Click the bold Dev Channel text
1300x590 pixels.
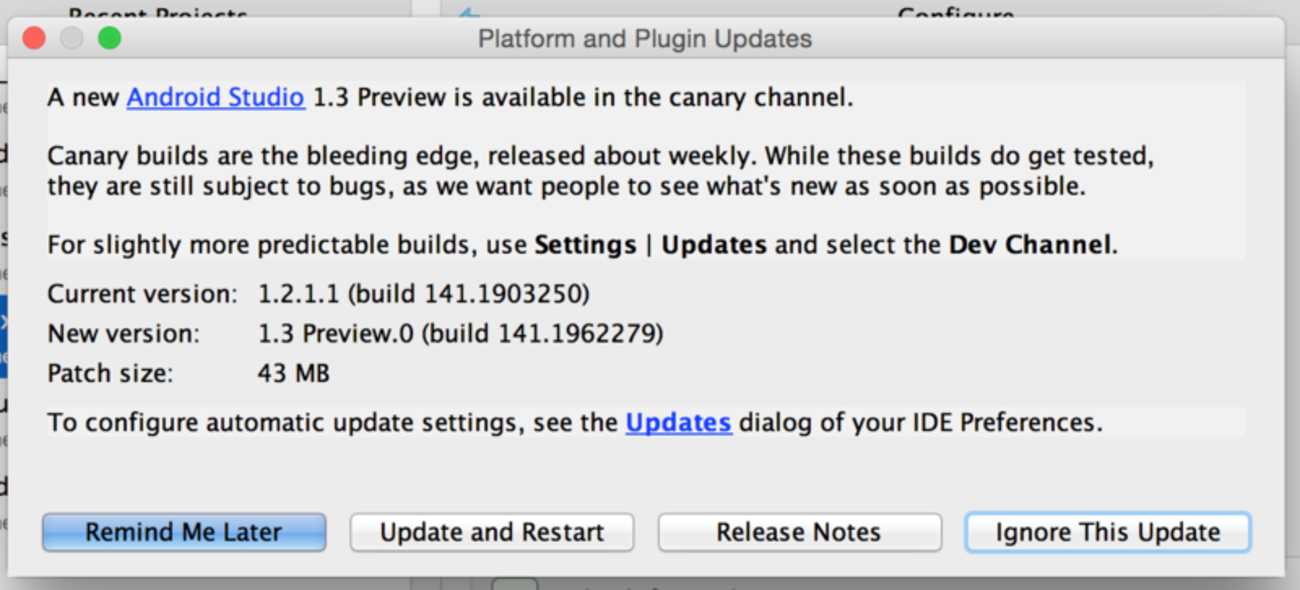click(1029, 245)
